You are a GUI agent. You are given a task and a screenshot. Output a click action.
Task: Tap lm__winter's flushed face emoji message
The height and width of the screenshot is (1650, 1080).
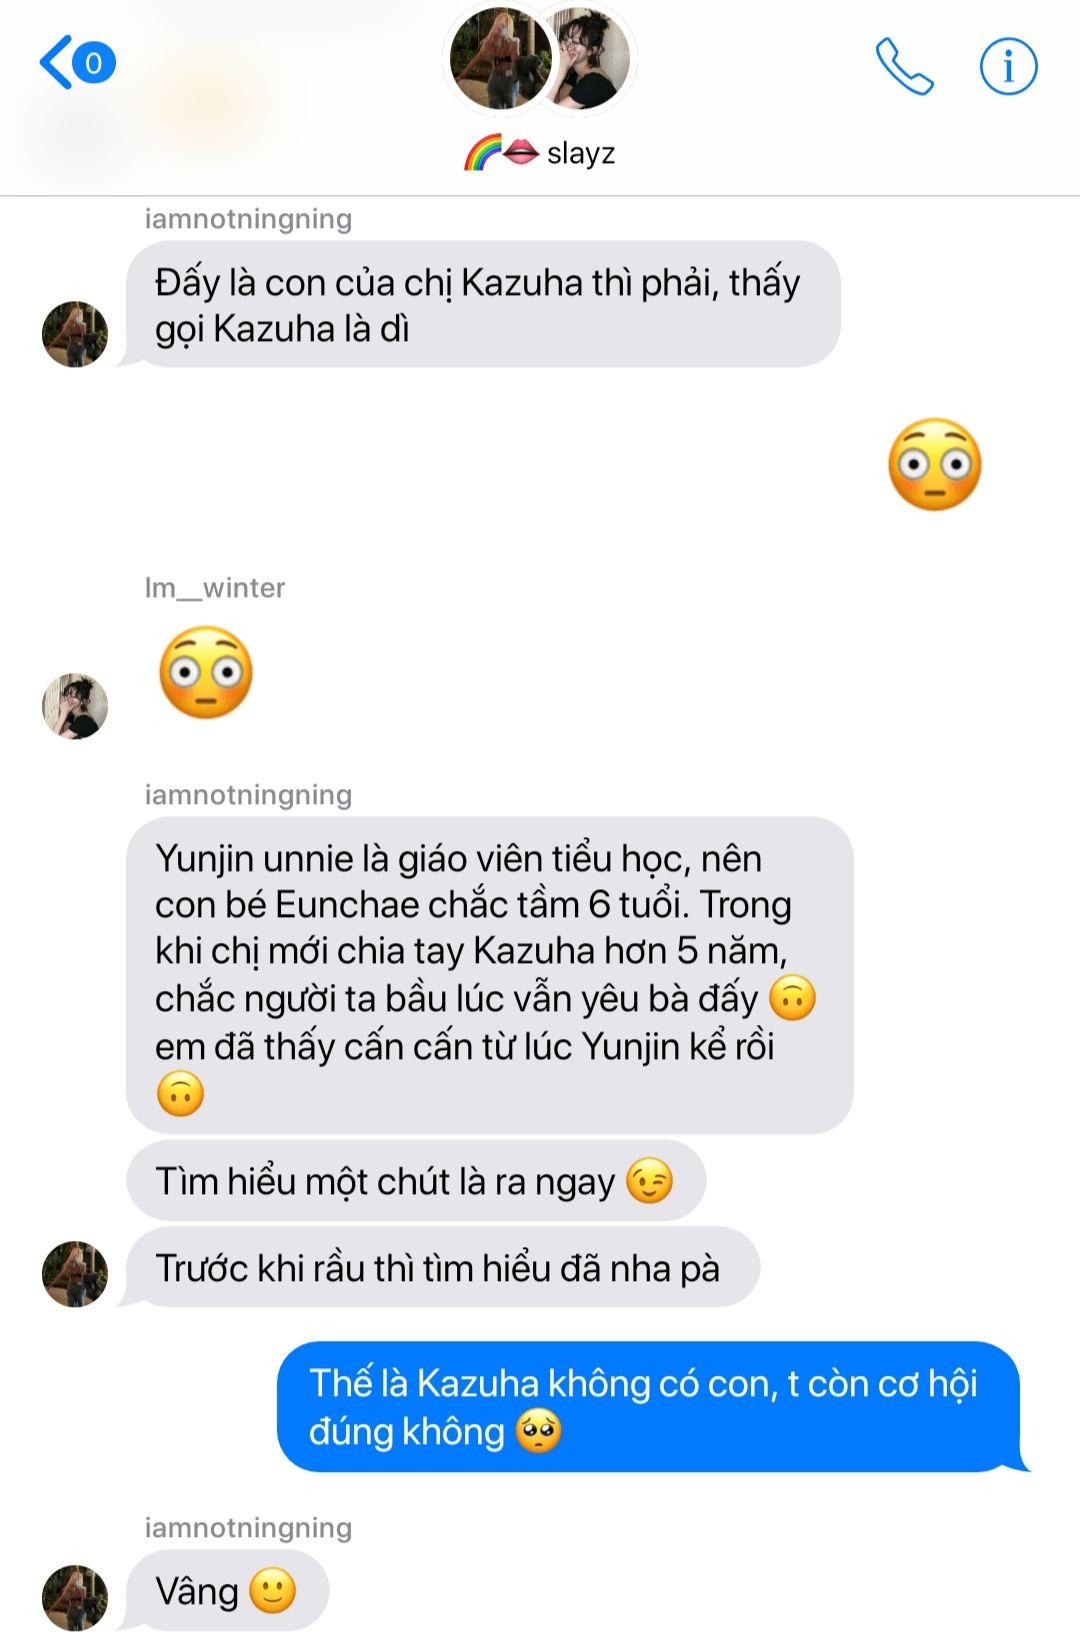coord(206,672)
